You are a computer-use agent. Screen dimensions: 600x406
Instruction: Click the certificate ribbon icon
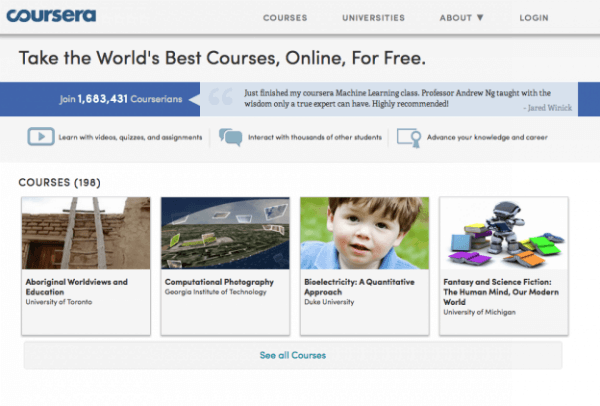pyautogui.click(x=408, y=137)
